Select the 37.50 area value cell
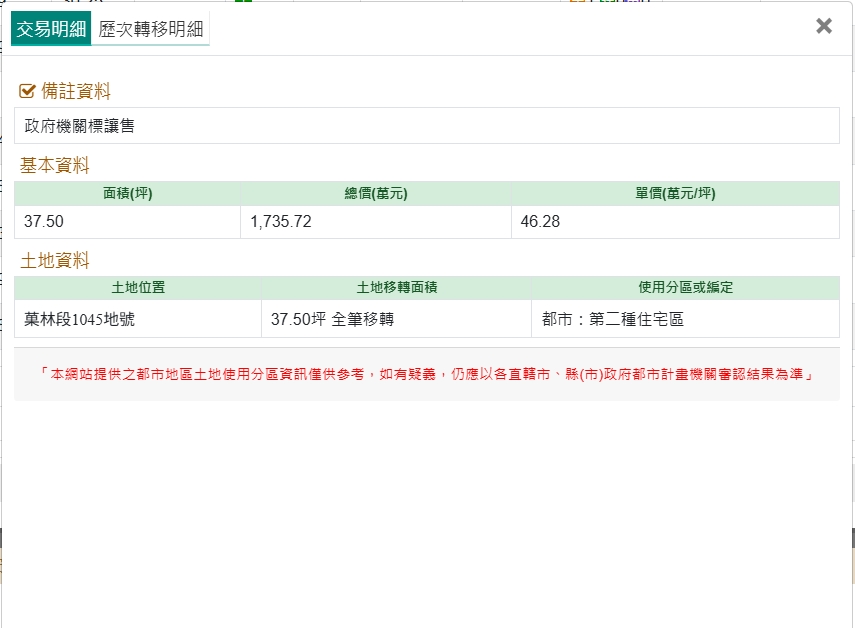Viewport: 855px width, 628px height. click(127, 222)
